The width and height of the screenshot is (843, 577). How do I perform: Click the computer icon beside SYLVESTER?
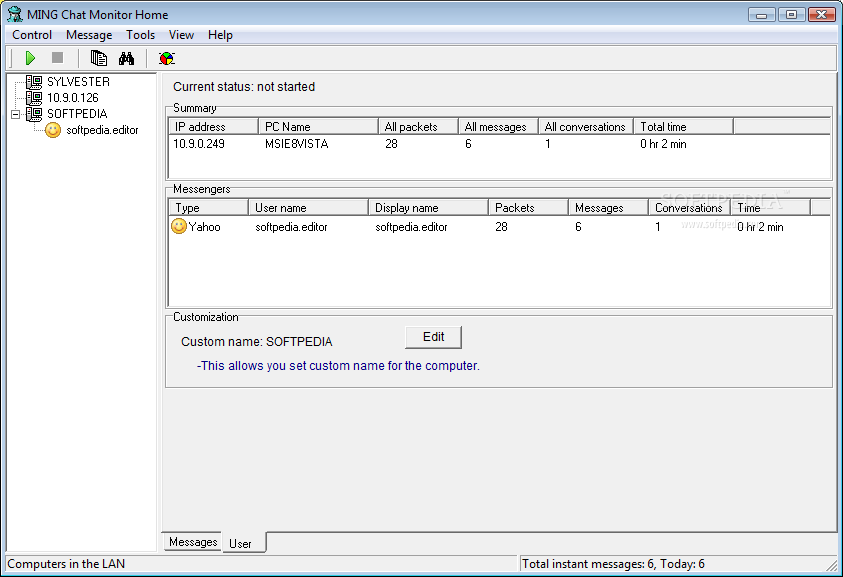point(34,82)
